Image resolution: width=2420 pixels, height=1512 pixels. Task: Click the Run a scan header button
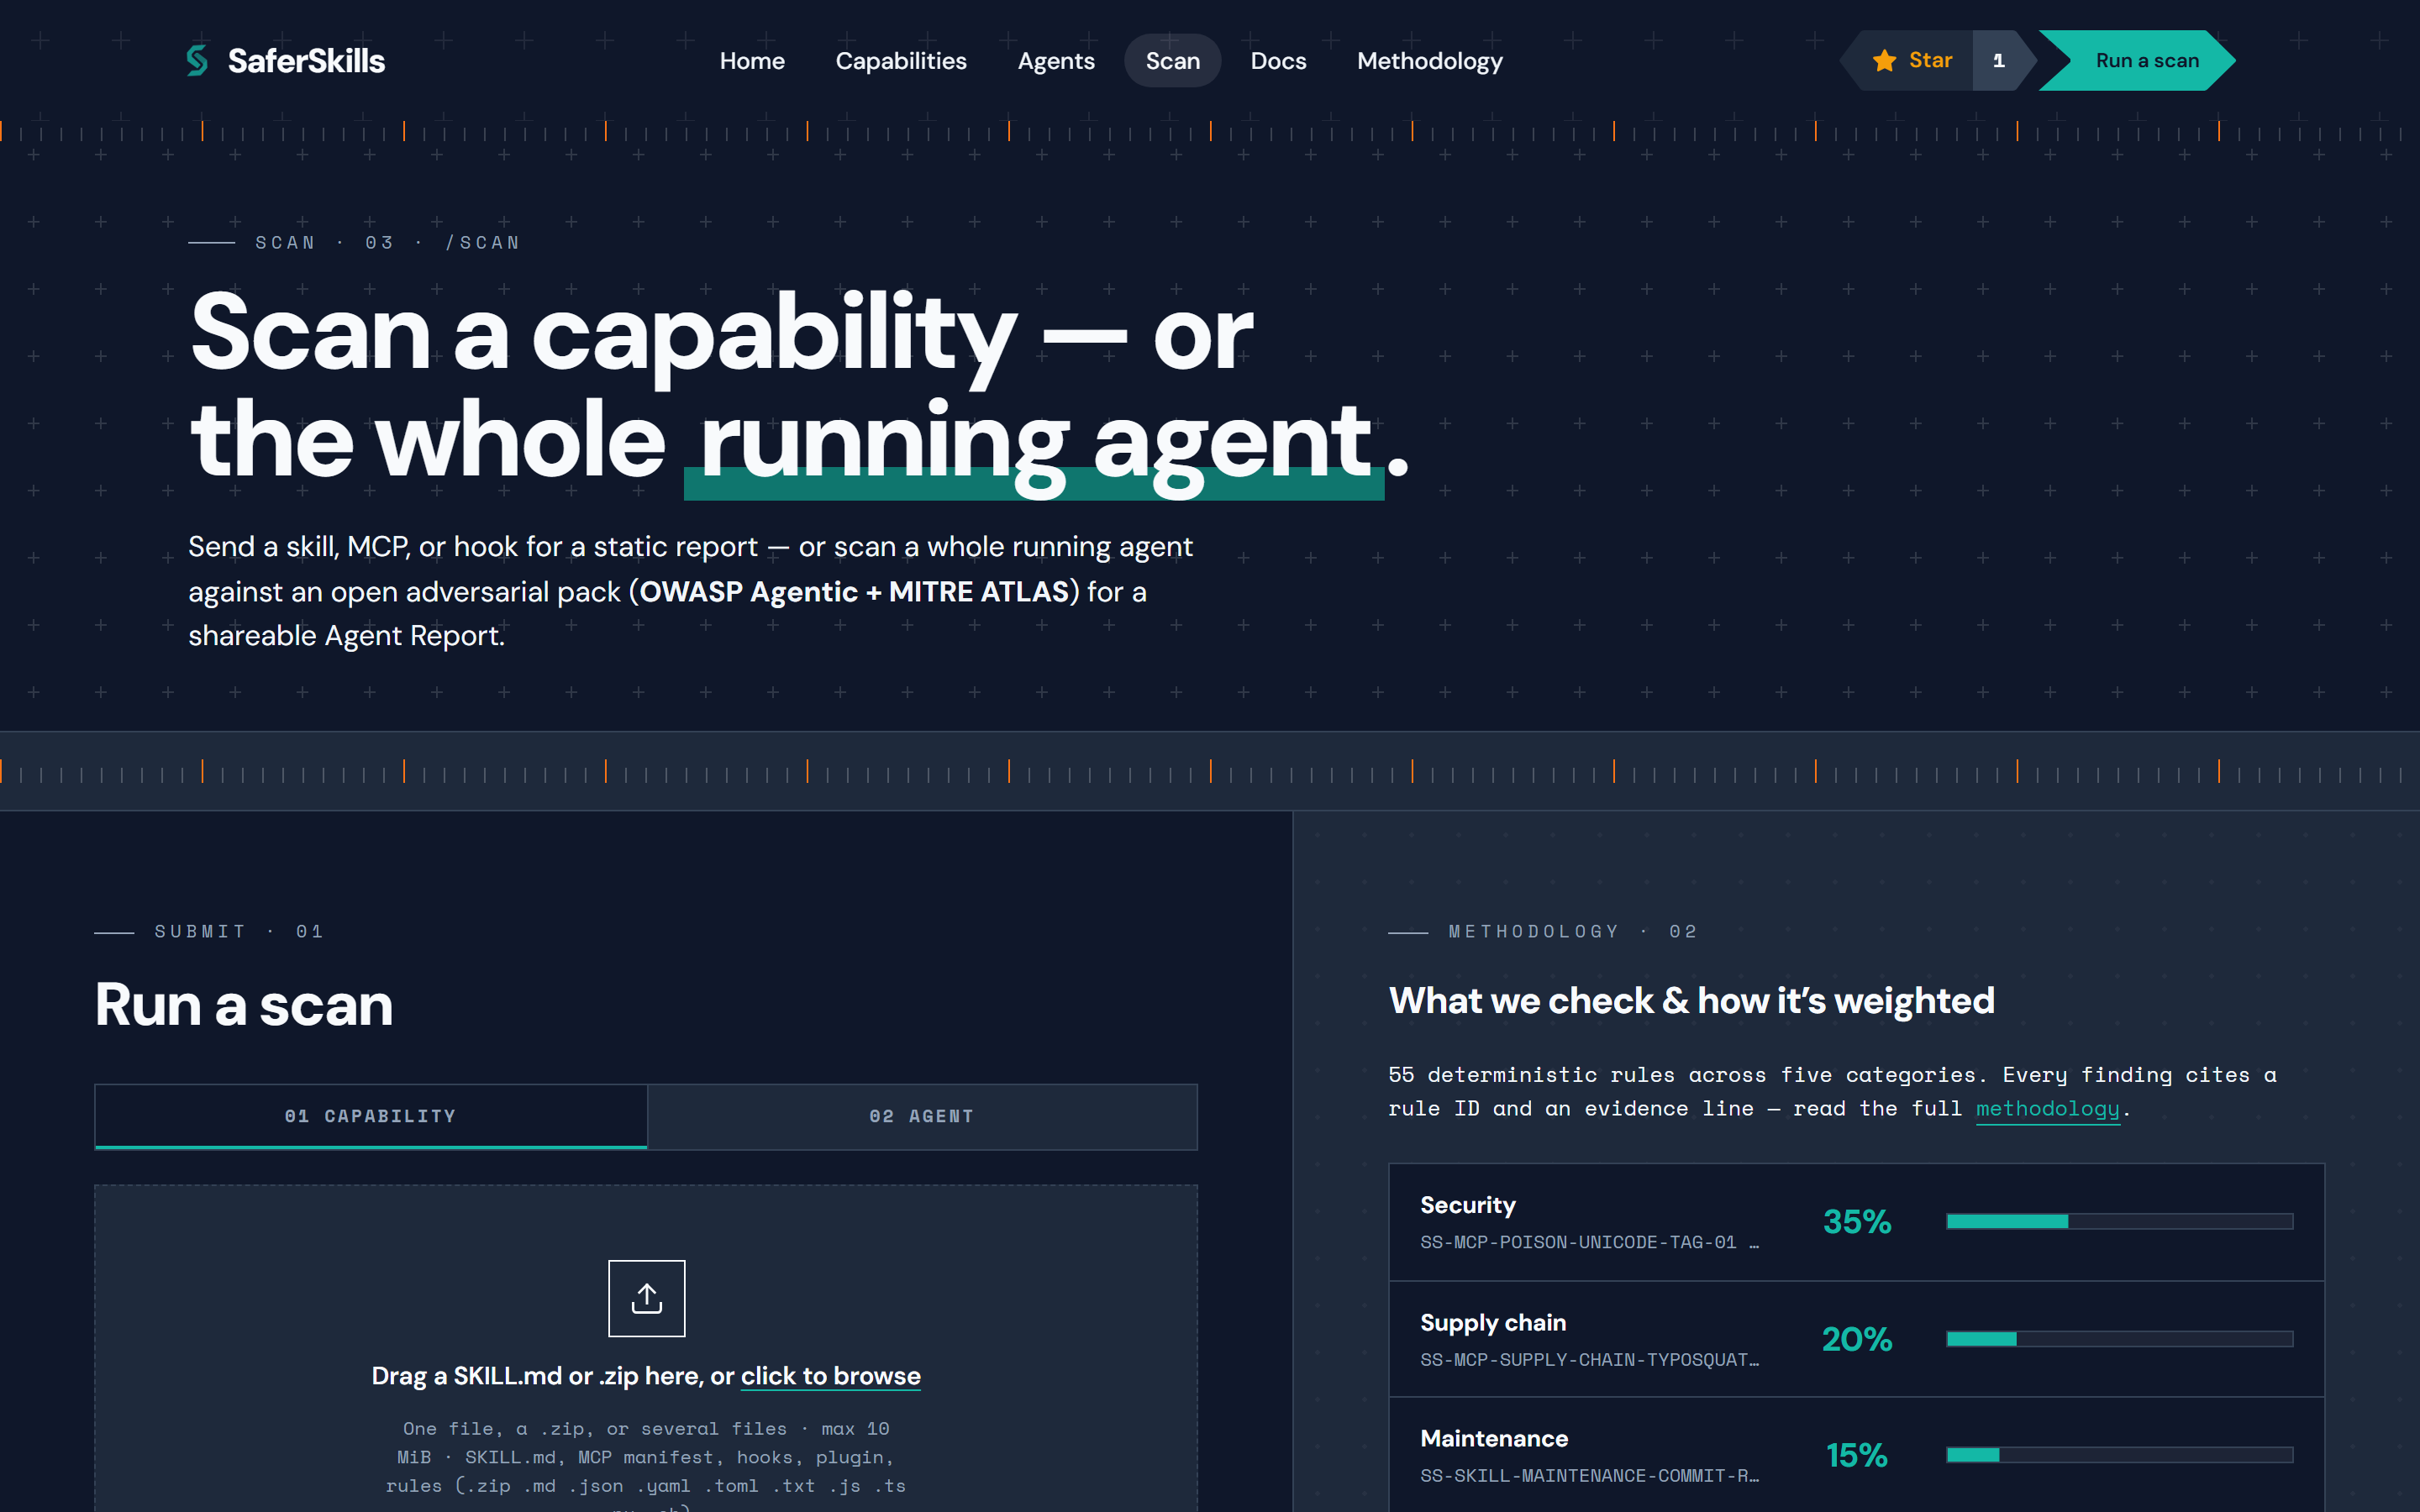(2138, 61)
